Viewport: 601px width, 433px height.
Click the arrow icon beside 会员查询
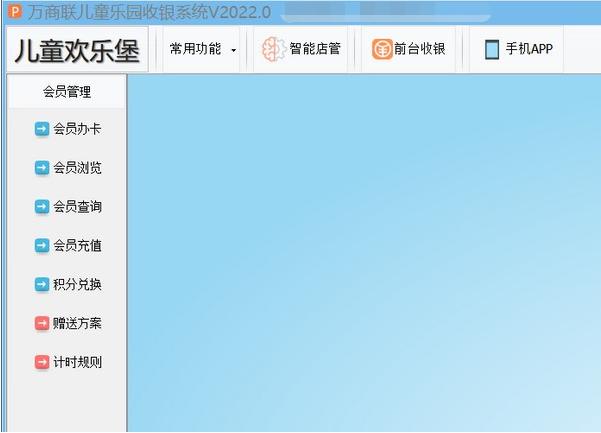tap(42, 207)
